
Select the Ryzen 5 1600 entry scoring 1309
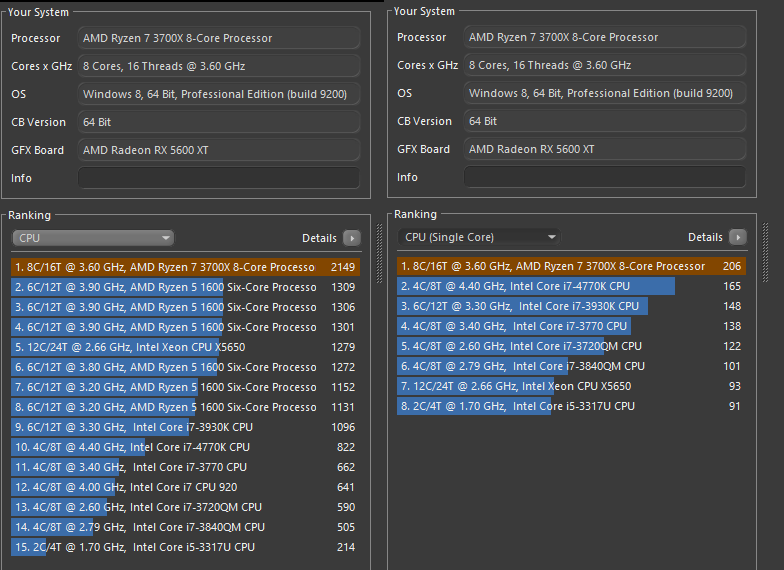click(185, 287)
